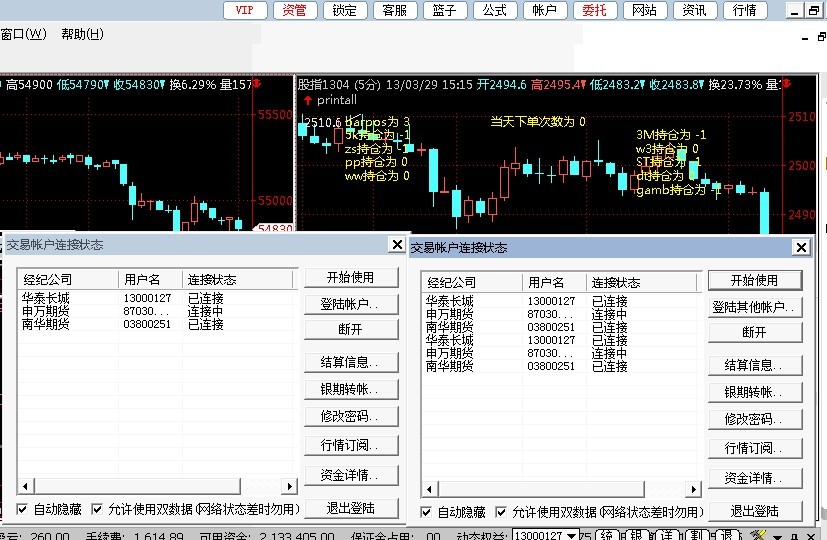Click the 退 status bar icon
The image size is (827, 540).
pyautogui.click(x=727, y=535)
